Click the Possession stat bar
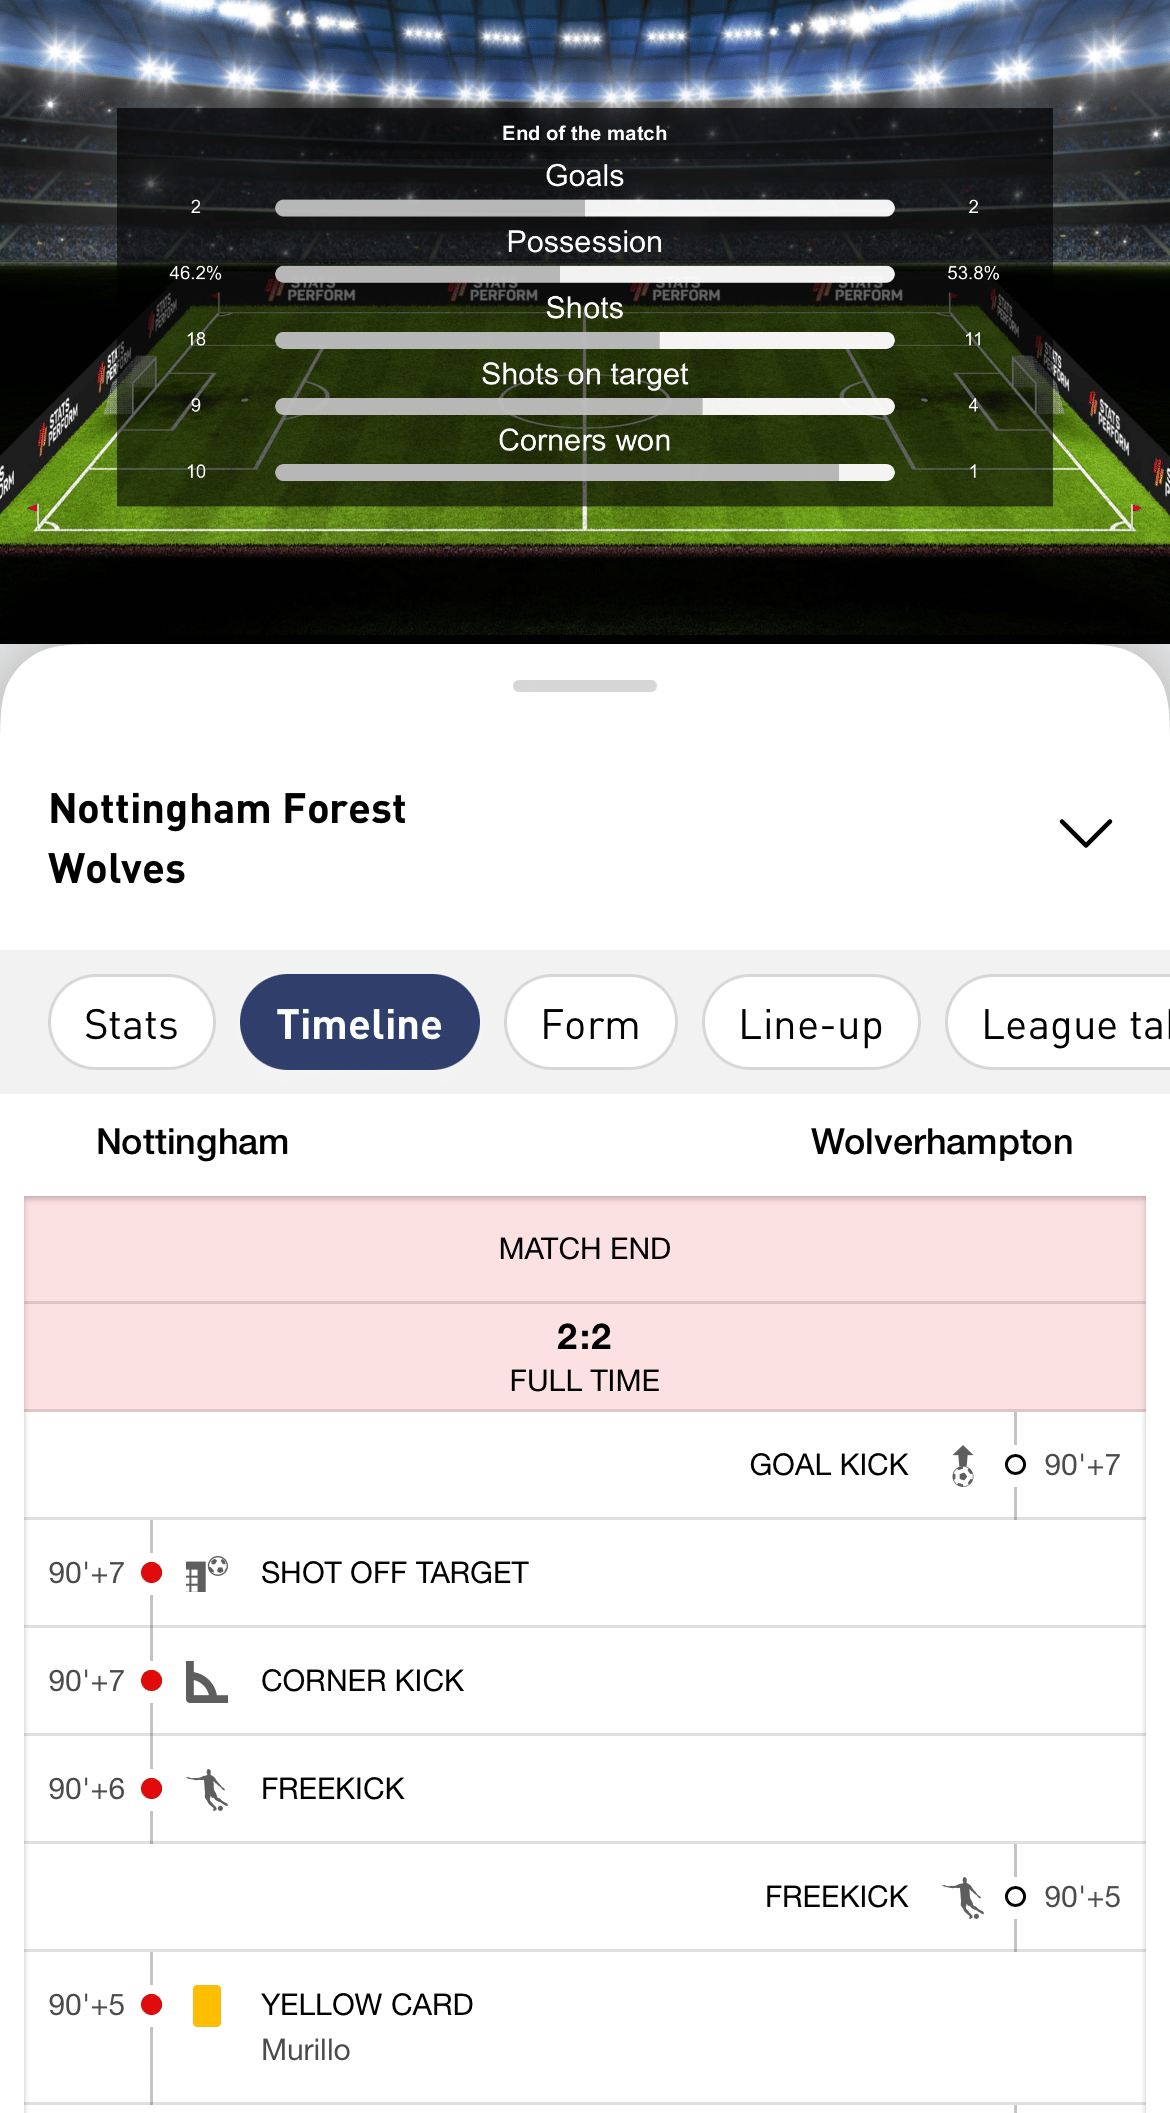The height and width of the screenshot is (2113, 1170). pyautogui.click(x=585, y=274)
